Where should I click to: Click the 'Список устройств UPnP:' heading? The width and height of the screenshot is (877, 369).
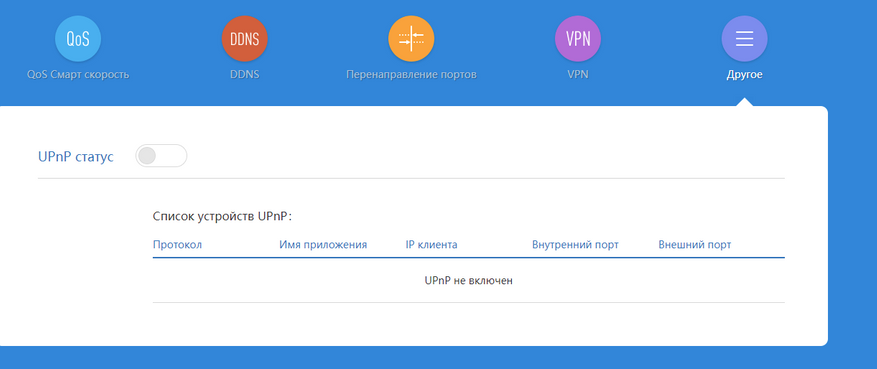223,216
